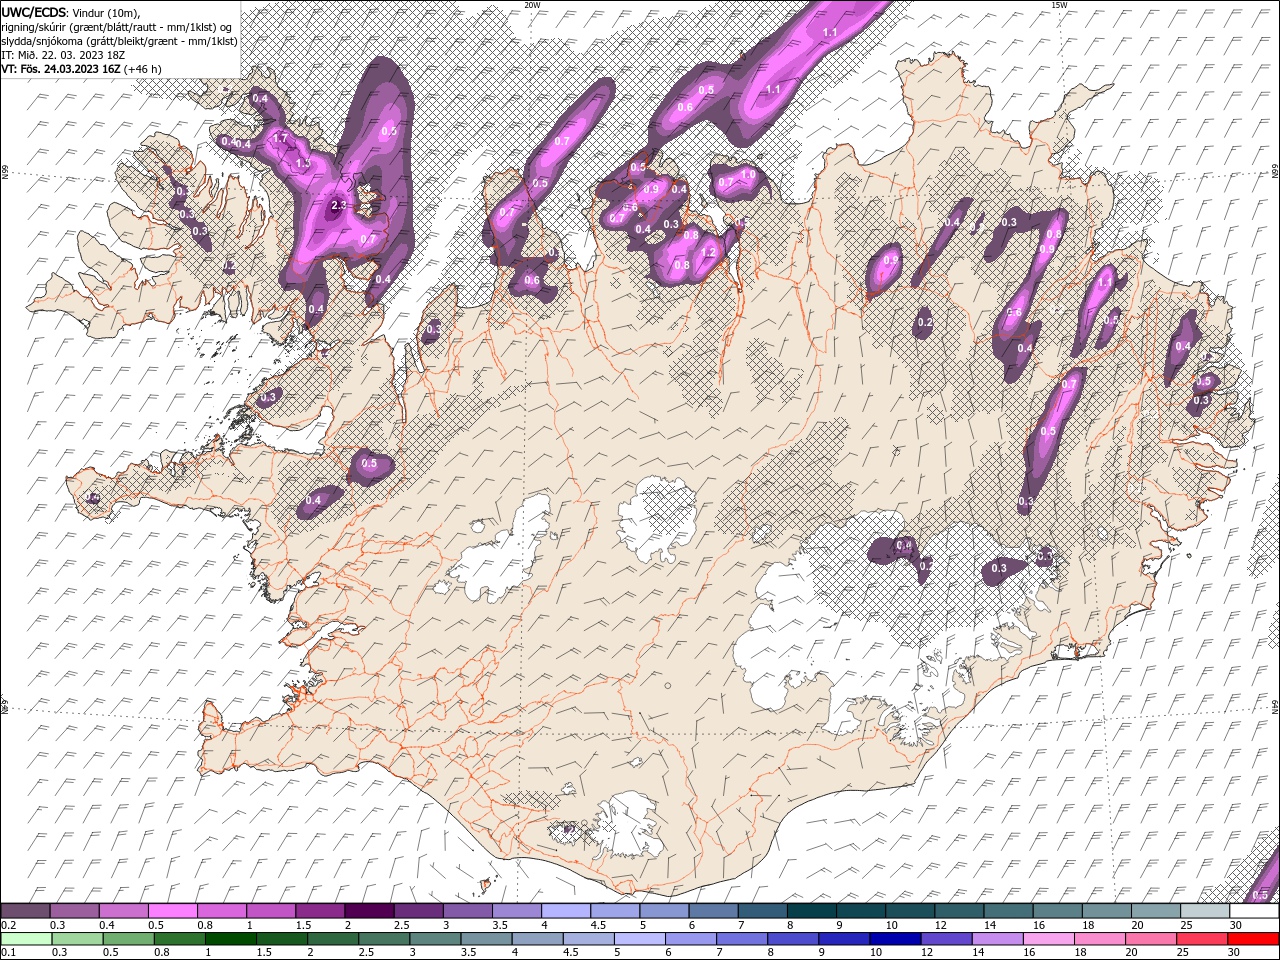Click the 1.2 value label on the map

[x=709, y=252]
